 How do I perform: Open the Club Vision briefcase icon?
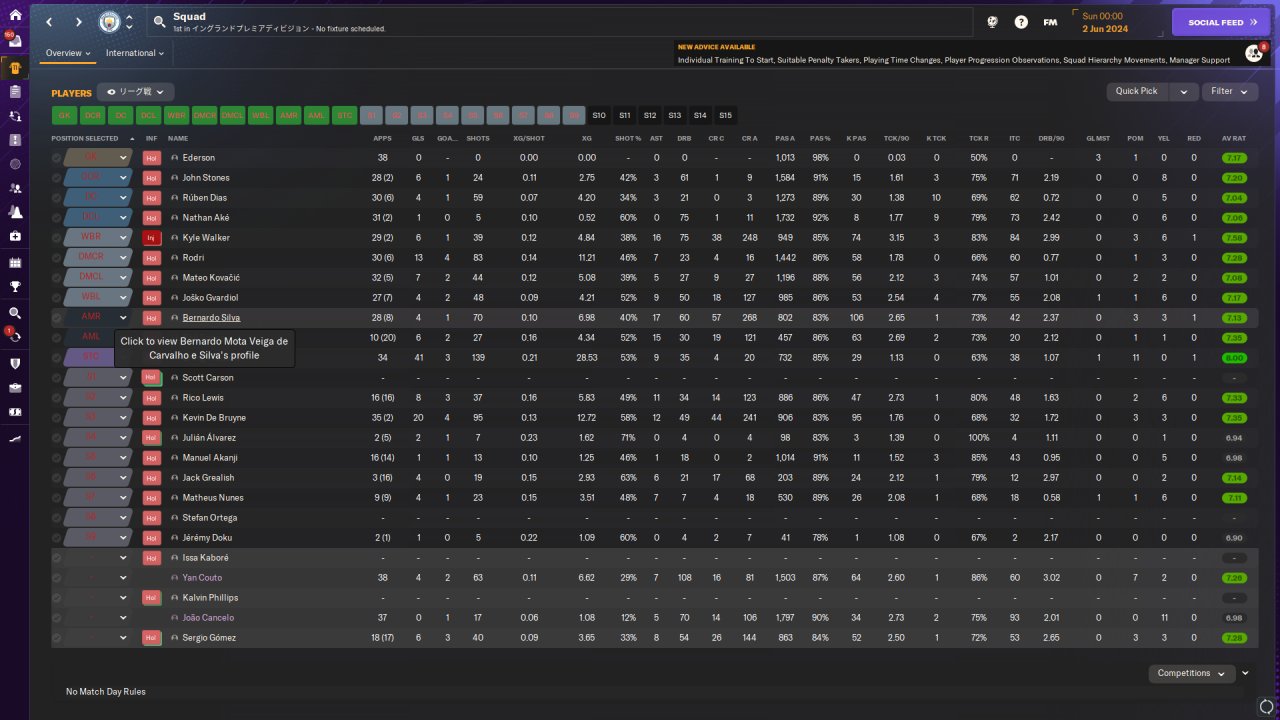coord(15,388)
